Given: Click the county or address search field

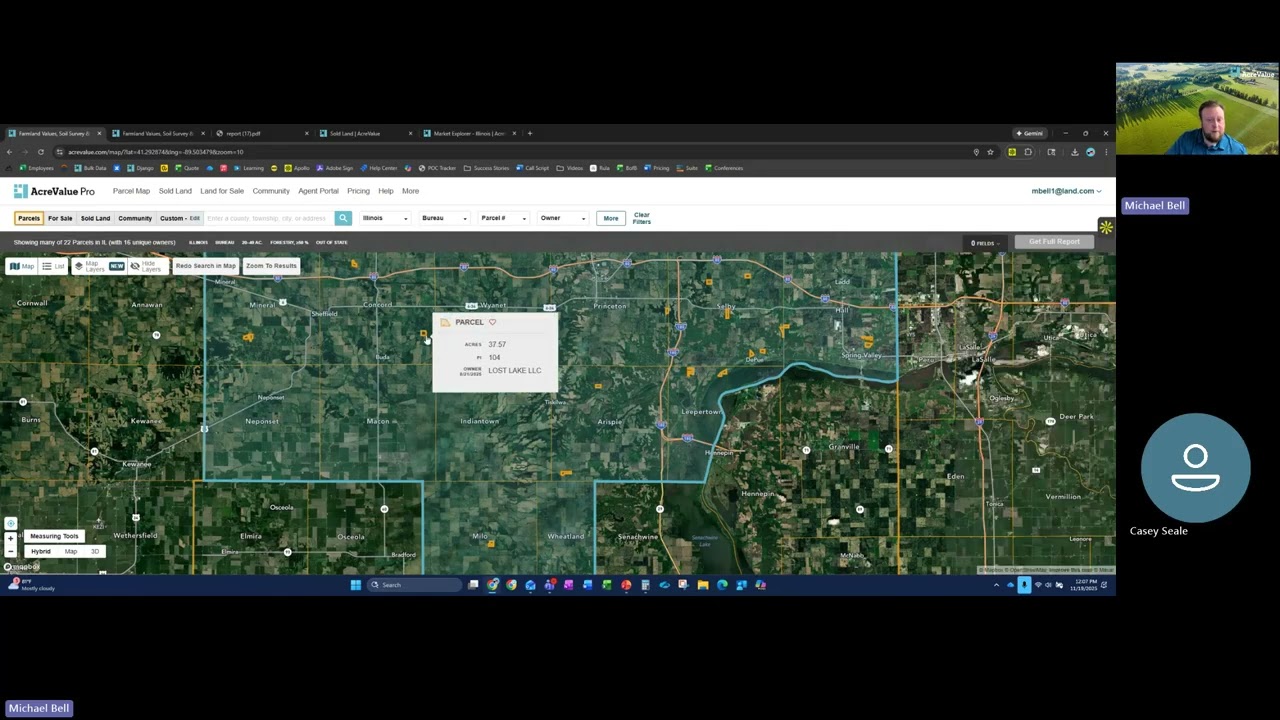Looking at the screenshot, I should tap(268, 218).
